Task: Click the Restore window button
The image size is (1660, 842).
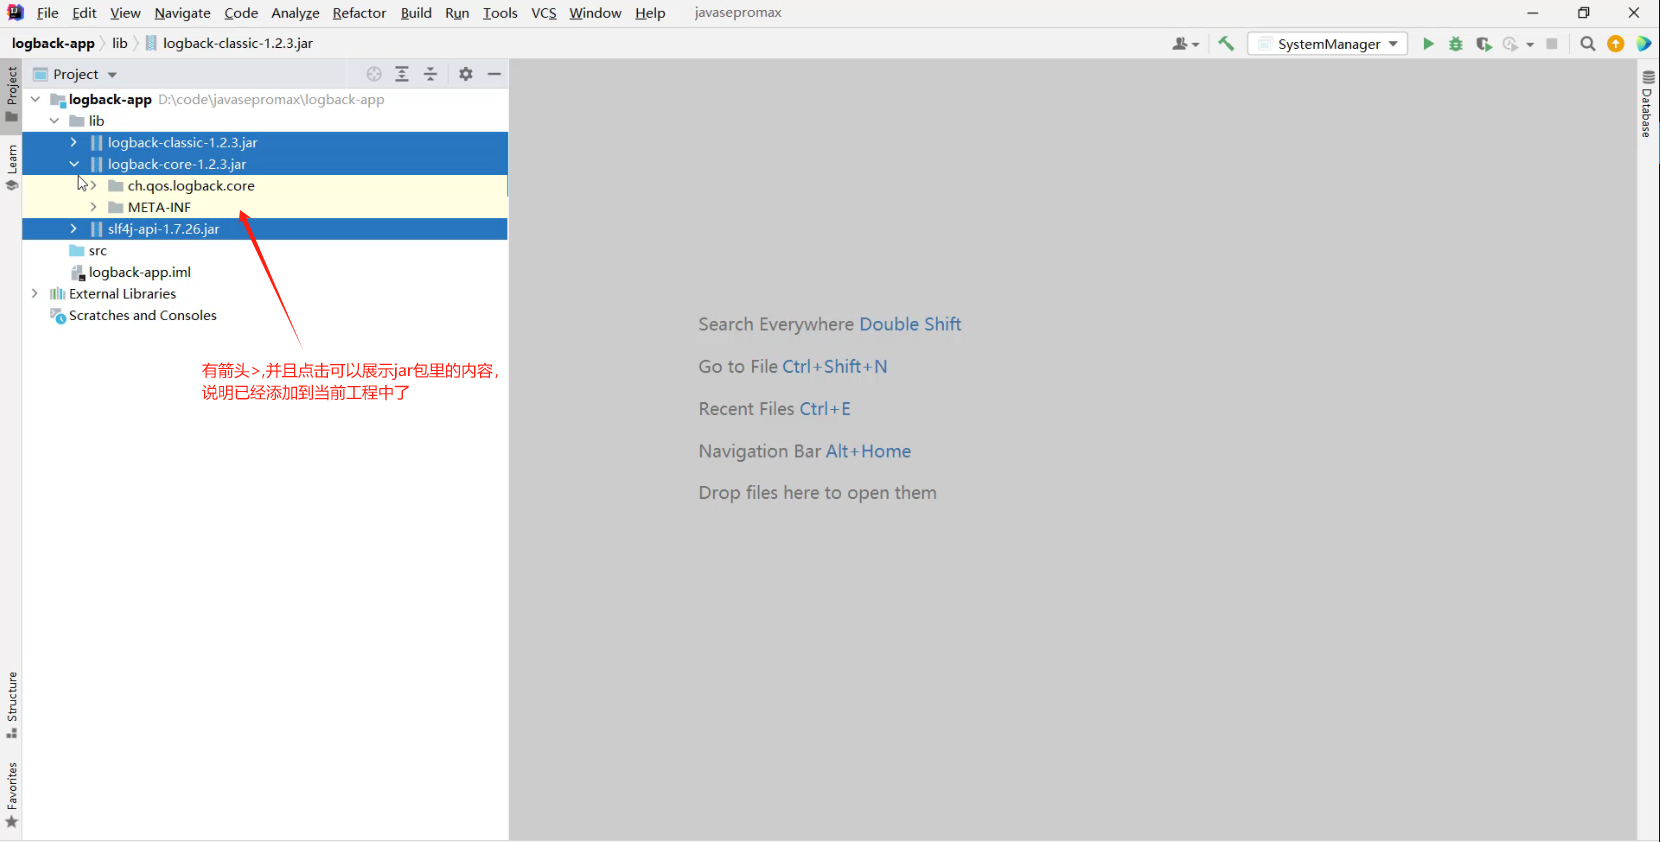Action: pyautogui.click(x=1583, y=13)
